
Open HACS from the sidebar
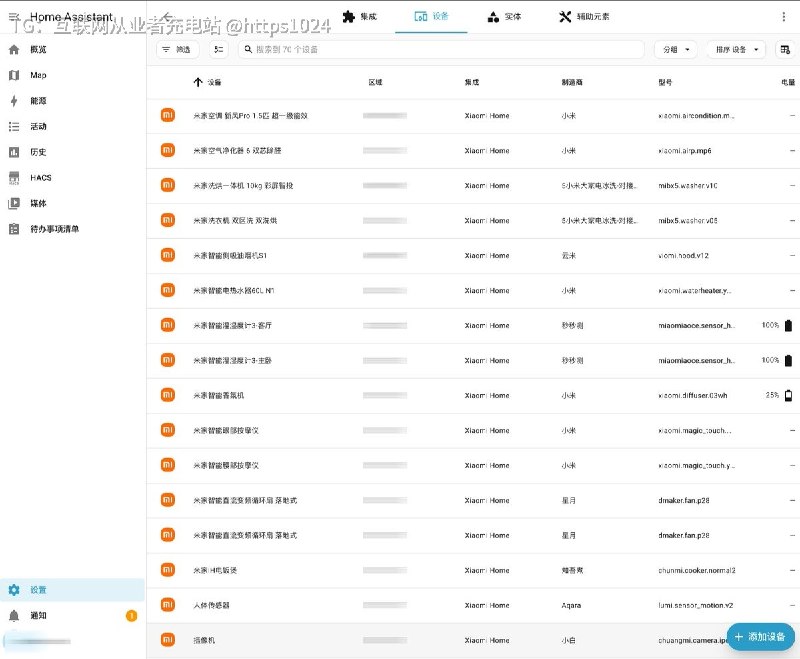tap(72, 178)
